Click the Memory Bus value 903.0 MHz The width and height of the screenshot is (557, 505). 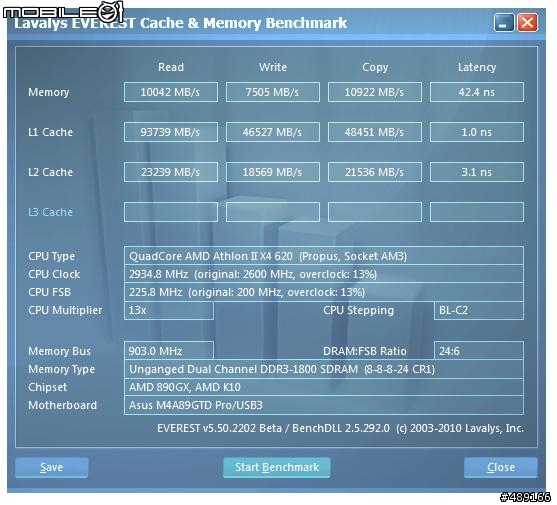169,351
